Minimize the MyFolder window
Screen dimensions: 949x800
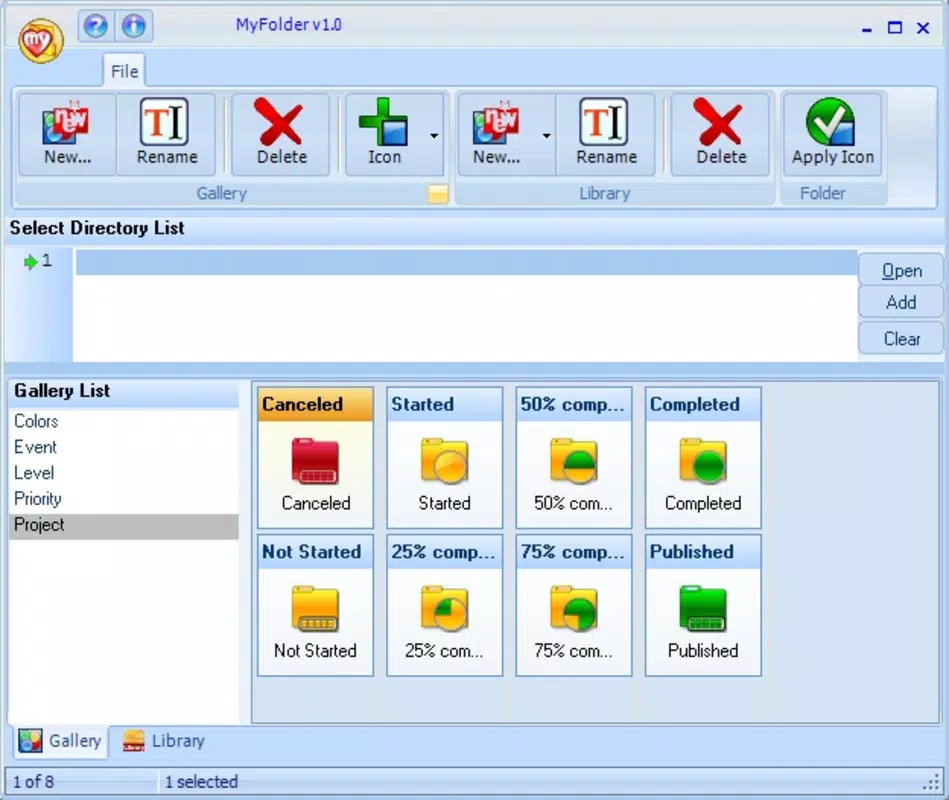point(867,28)
